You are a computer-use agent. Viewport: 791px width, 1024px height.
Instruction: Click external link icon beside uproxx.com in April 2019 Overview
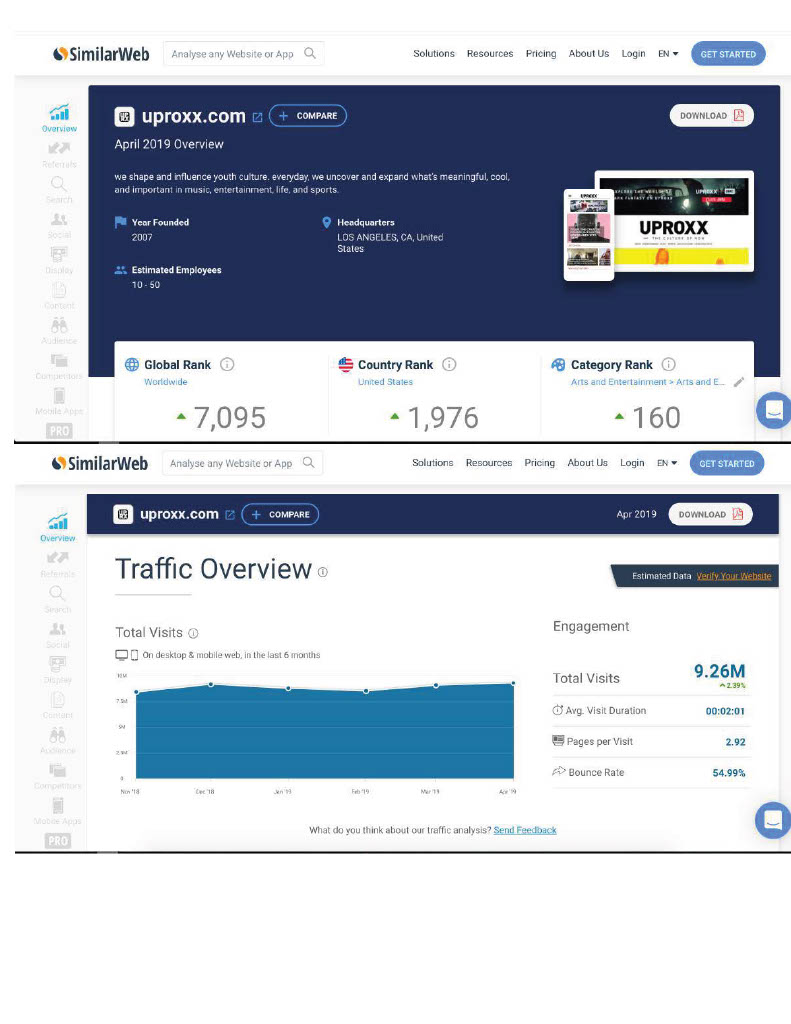click(x=257, y=117)
